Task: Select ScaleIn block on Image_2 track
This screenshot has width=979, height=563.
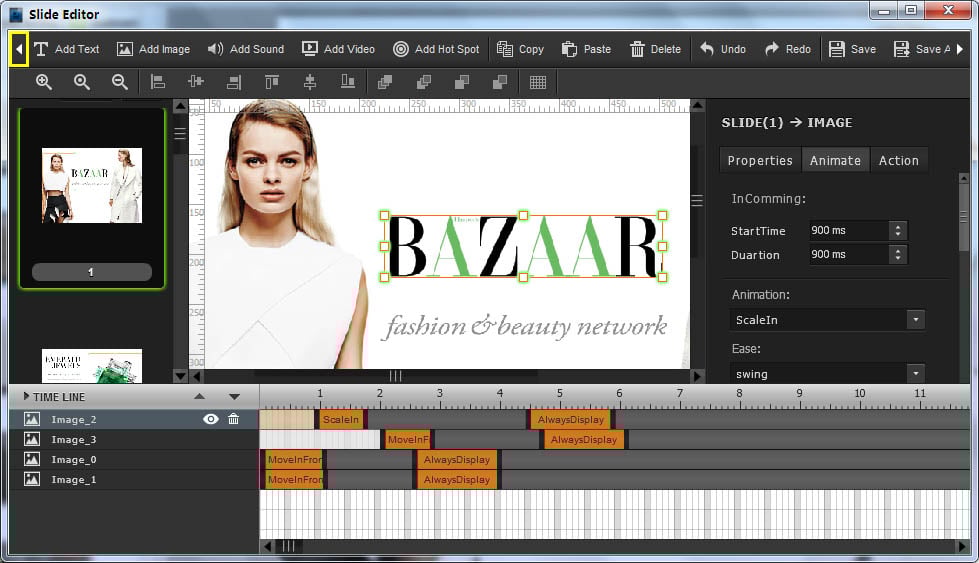Action: [x=342, y=419]
